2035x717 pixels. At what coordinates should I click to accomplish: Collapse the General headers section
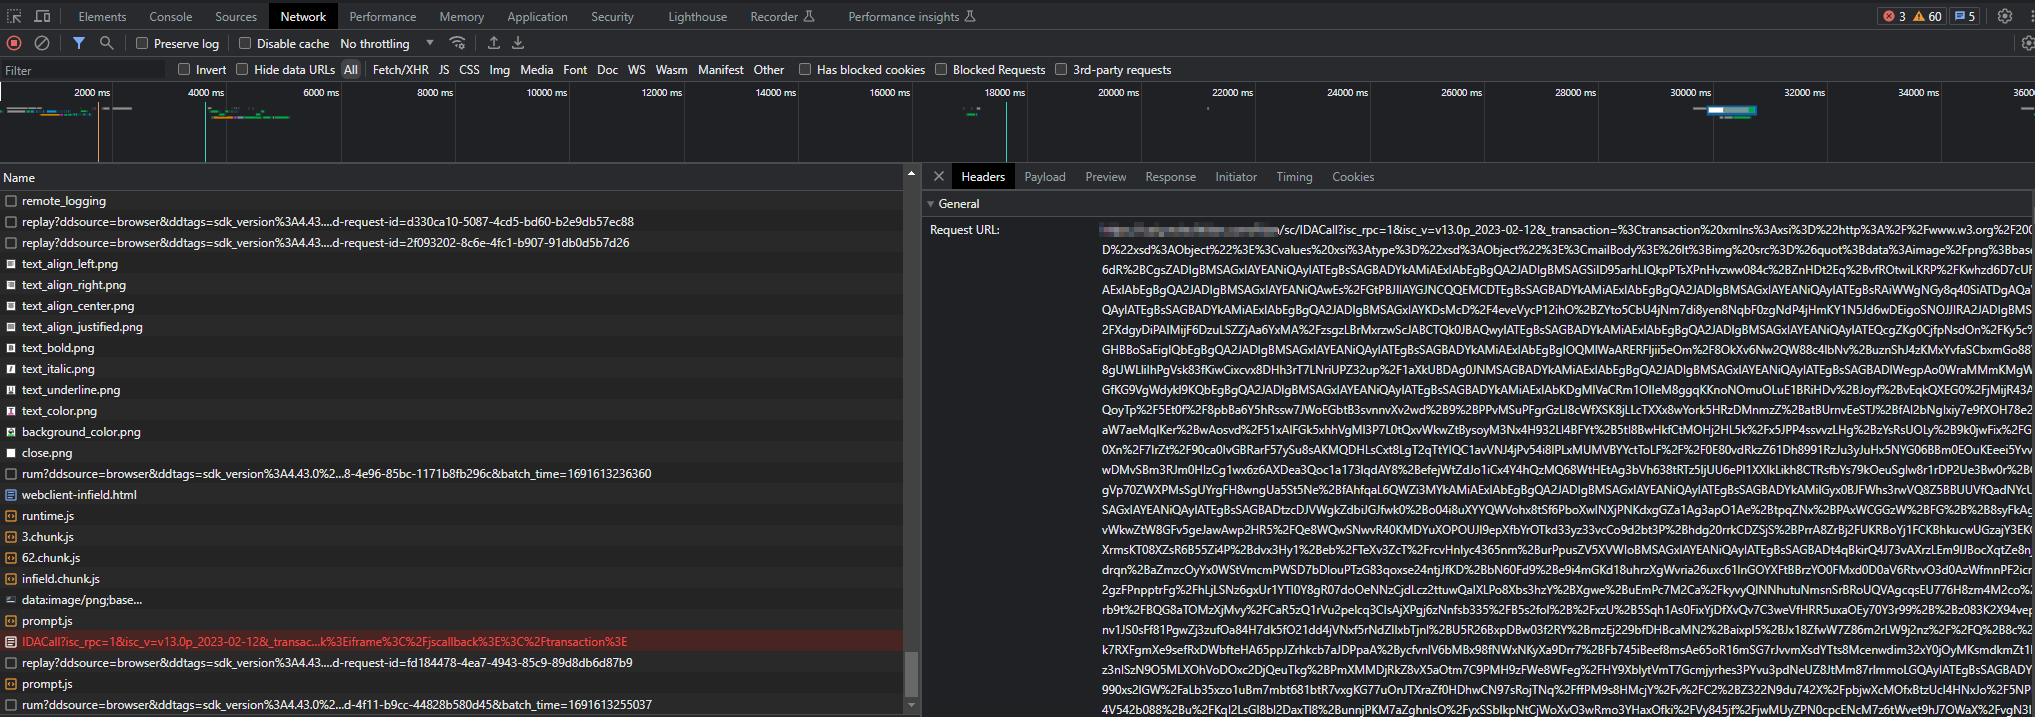[931, 204]
